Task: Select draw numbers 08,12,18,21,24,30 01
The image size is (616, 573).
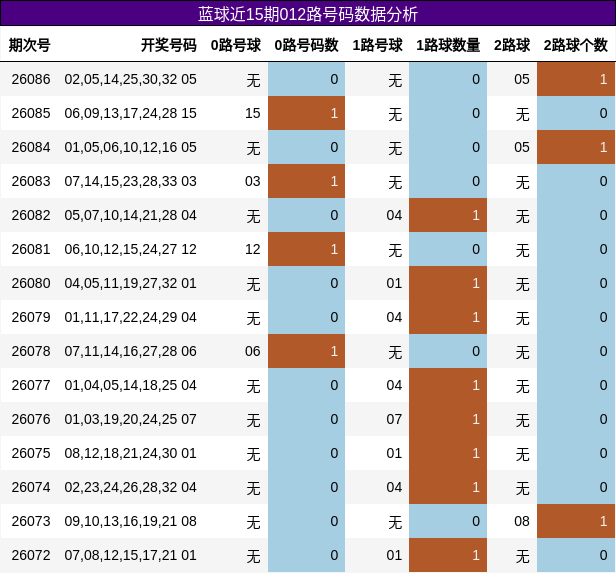Action: tap(130, 453)
